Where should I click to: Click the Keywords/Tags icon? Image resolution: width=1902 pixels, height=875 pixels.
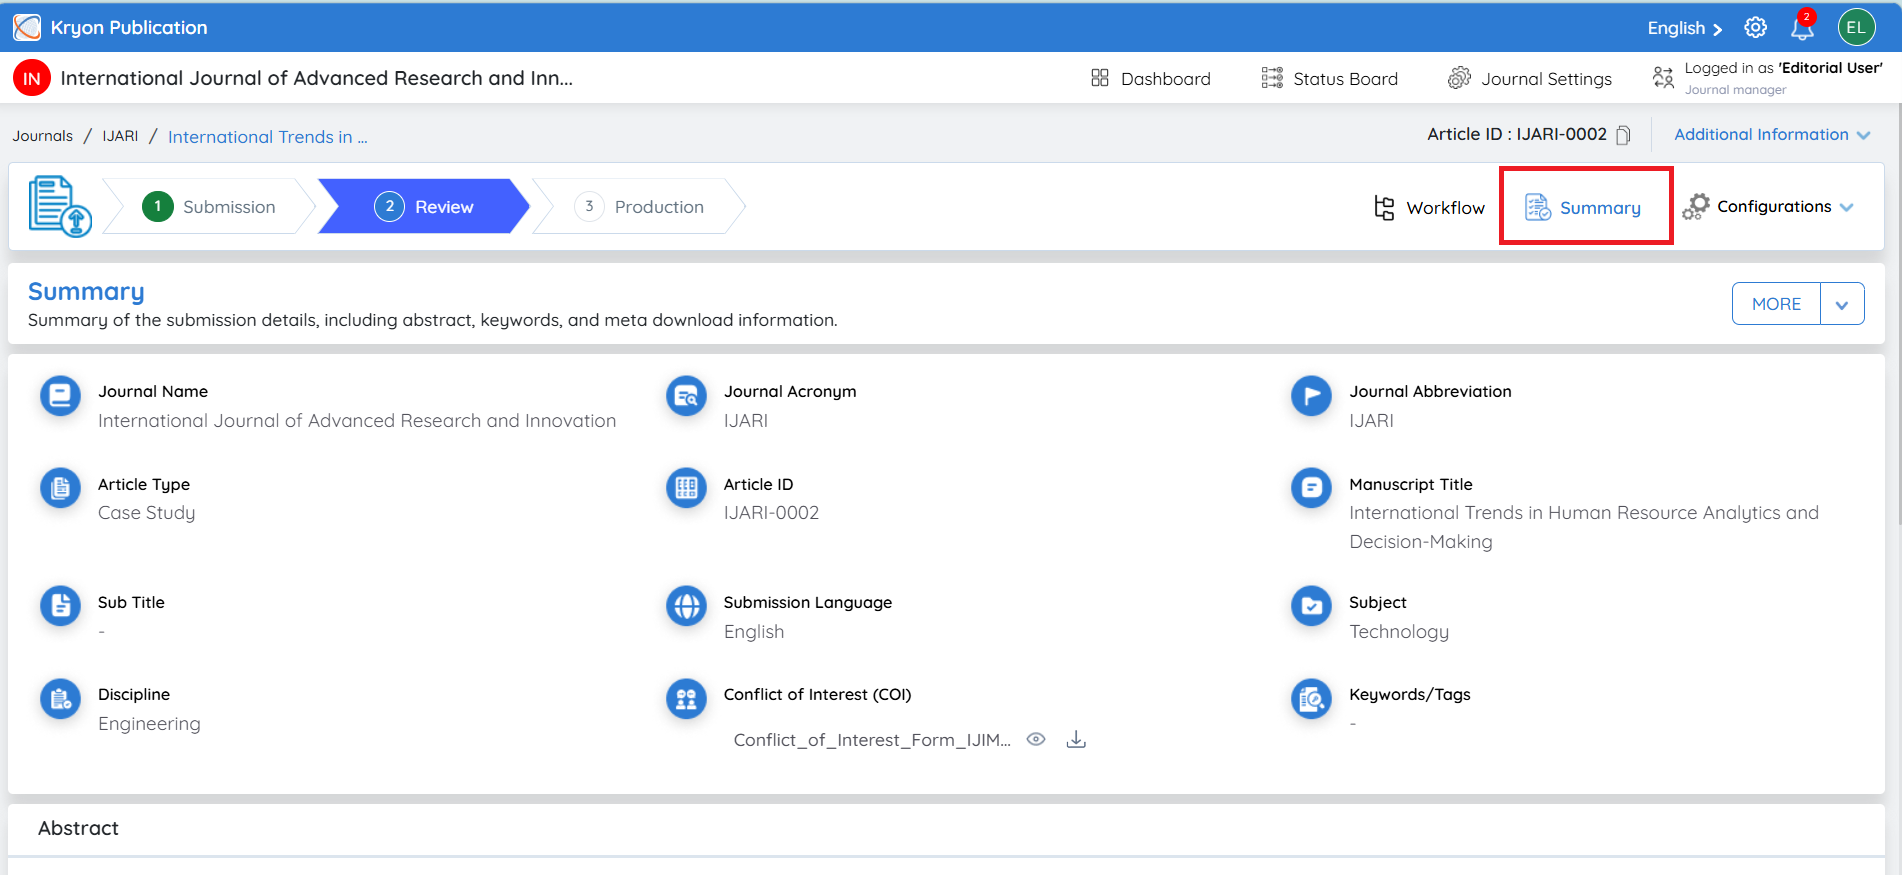coord(1311,699)
